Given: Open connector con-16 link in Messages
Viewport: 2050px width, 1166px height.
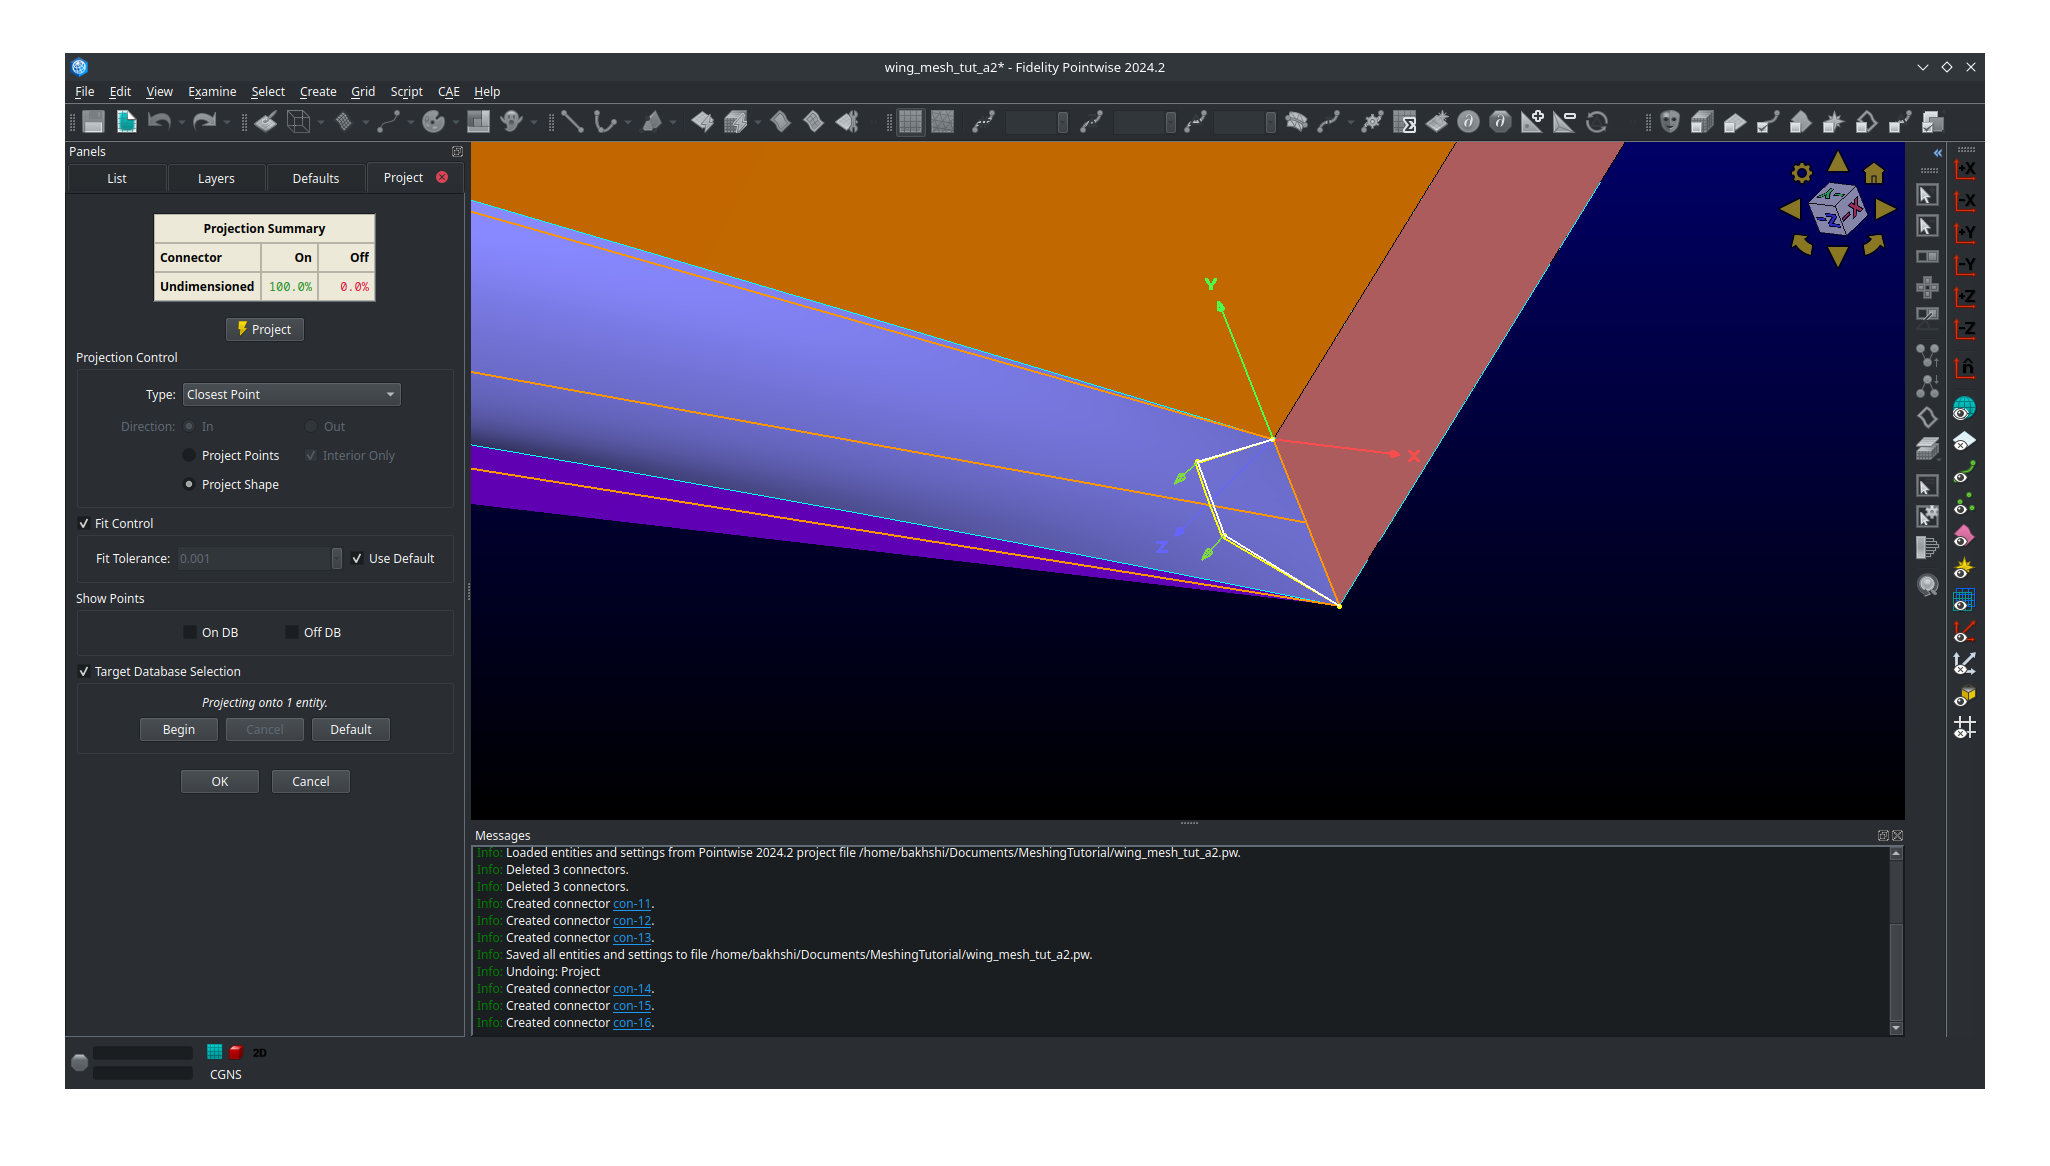Looking at the screenshot, I should pyautogui.click(x=631, y=1022).
